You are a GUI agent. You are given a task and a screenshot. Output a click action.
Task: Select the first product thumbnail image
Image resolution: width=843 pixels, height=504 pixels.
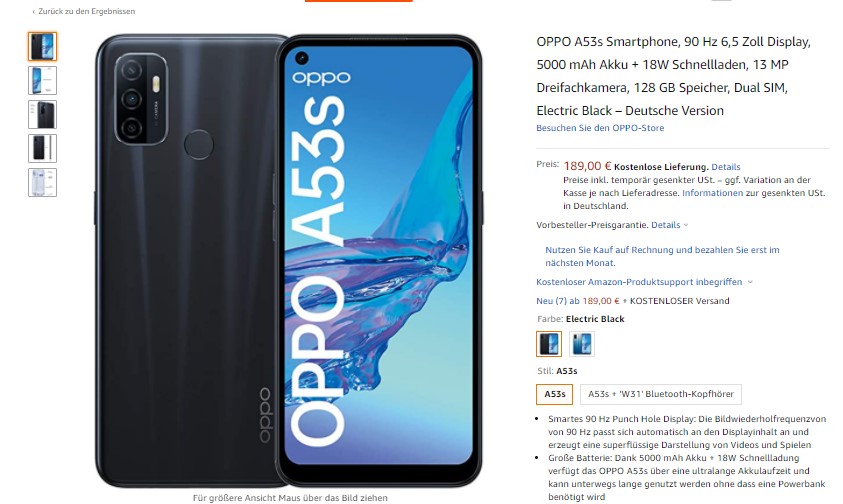pos(42,46)
